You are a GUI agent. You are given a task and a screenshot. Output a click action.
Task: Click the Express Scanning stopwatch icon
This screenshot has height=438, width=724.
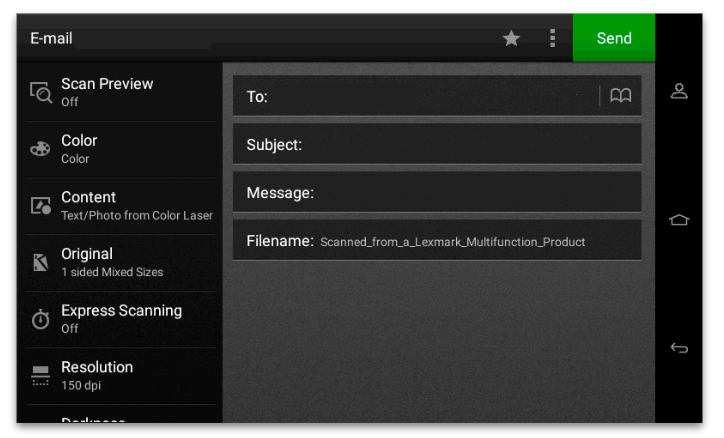[41, 319]
